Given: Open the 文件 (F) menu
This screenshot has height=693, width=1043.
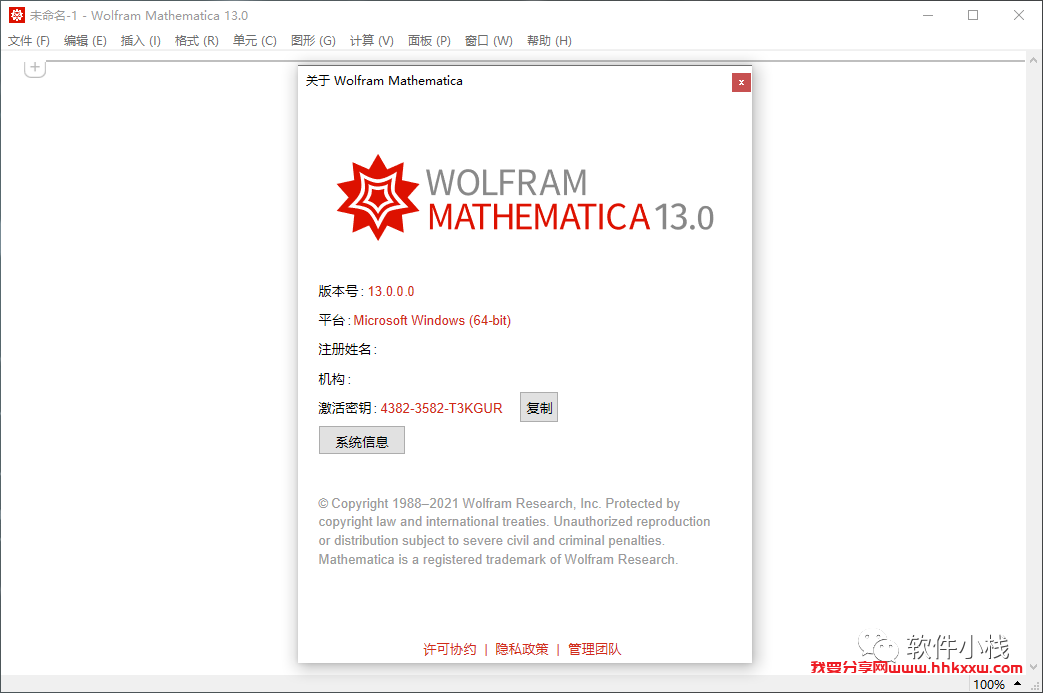Looking at the screenshot, I should tap(29, 41).
